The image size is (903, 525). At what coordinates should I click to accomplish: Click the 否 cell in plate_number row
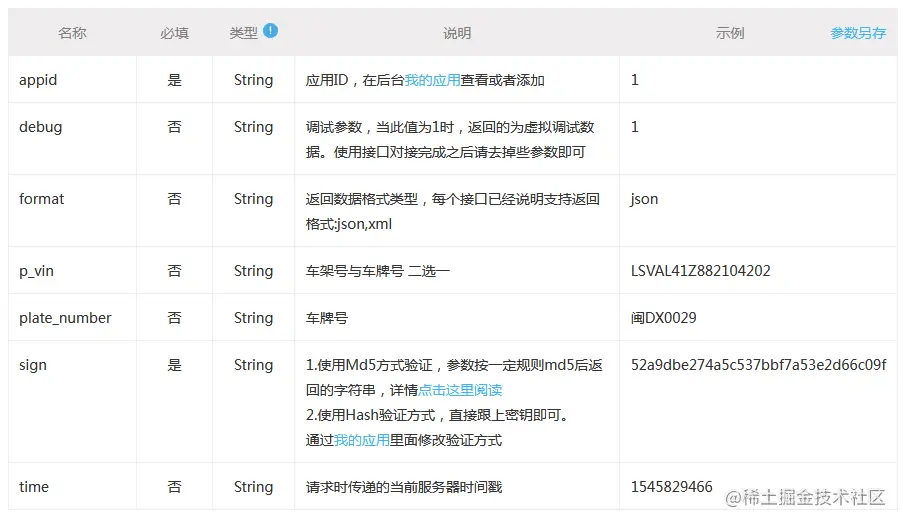click(x=174, y=318)
